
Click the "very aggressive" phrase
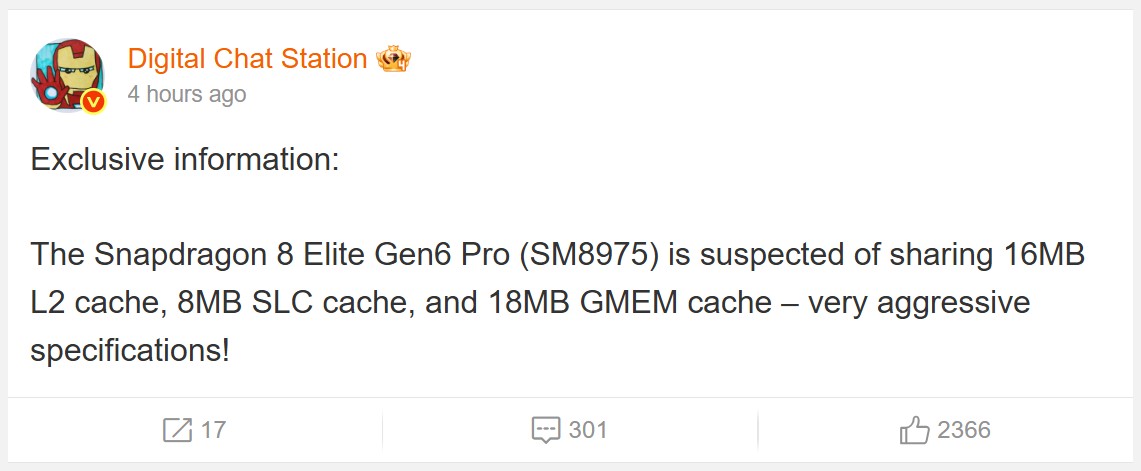tap(919, 303)
